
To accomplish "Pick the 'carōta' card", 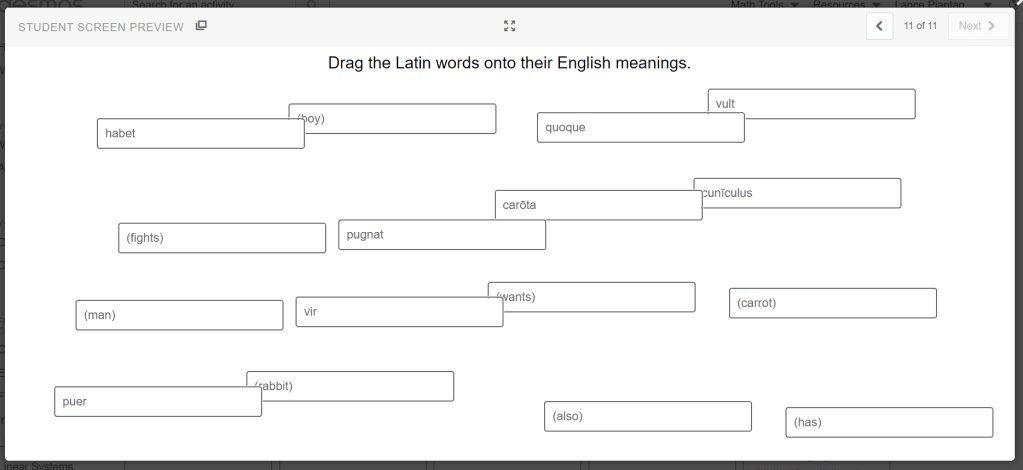I will pos(598,206).
